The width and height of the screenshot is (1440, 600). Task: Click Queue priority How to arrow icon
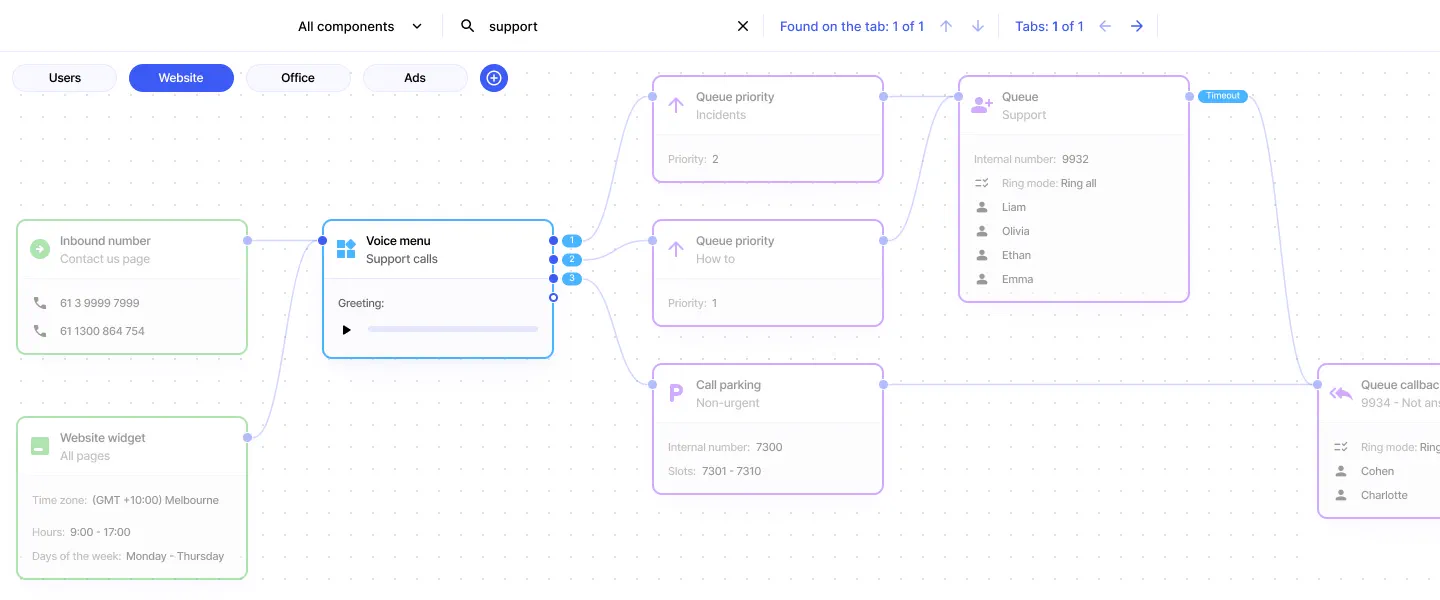tap(675, 249)
